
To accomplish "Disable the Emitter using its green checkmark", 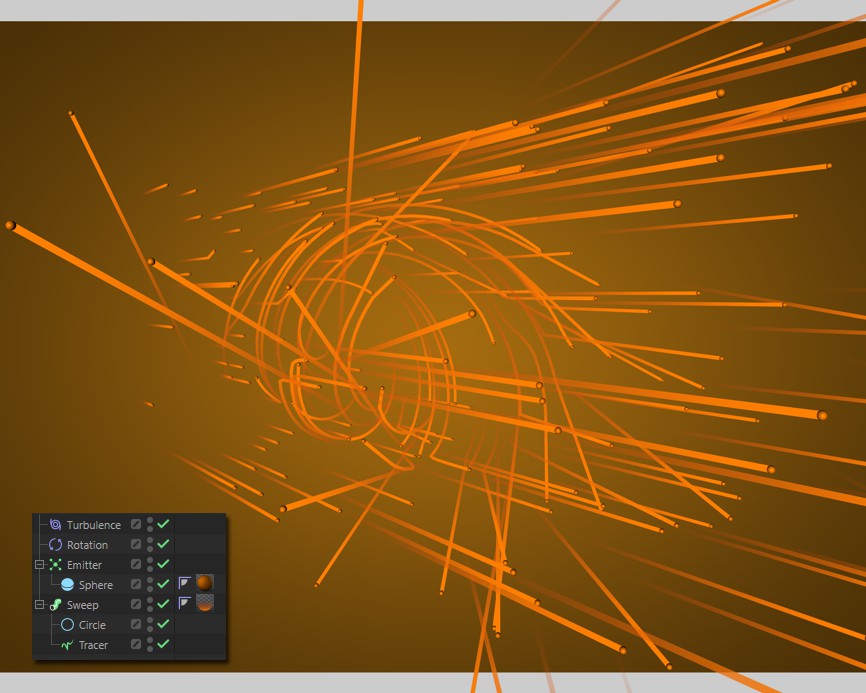I will 163,564.
